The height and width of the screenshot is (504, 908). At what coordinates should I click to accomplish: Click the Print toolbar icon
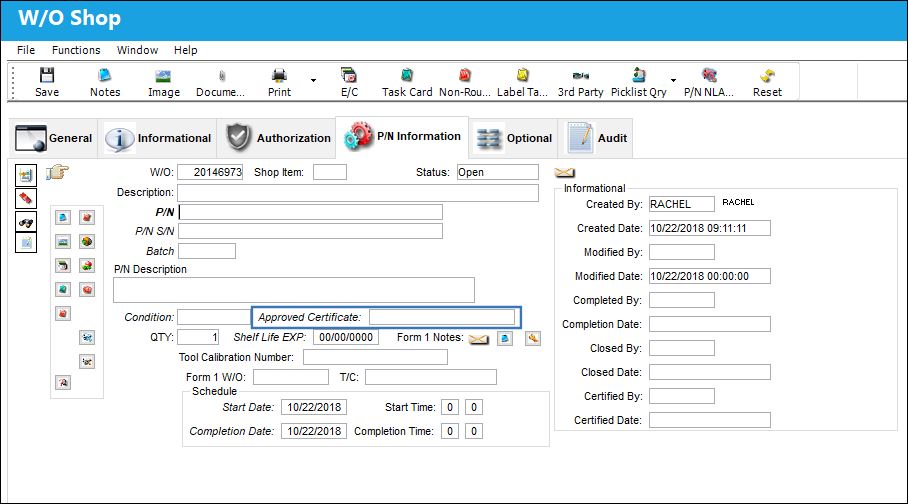click(x=279, y=75)
